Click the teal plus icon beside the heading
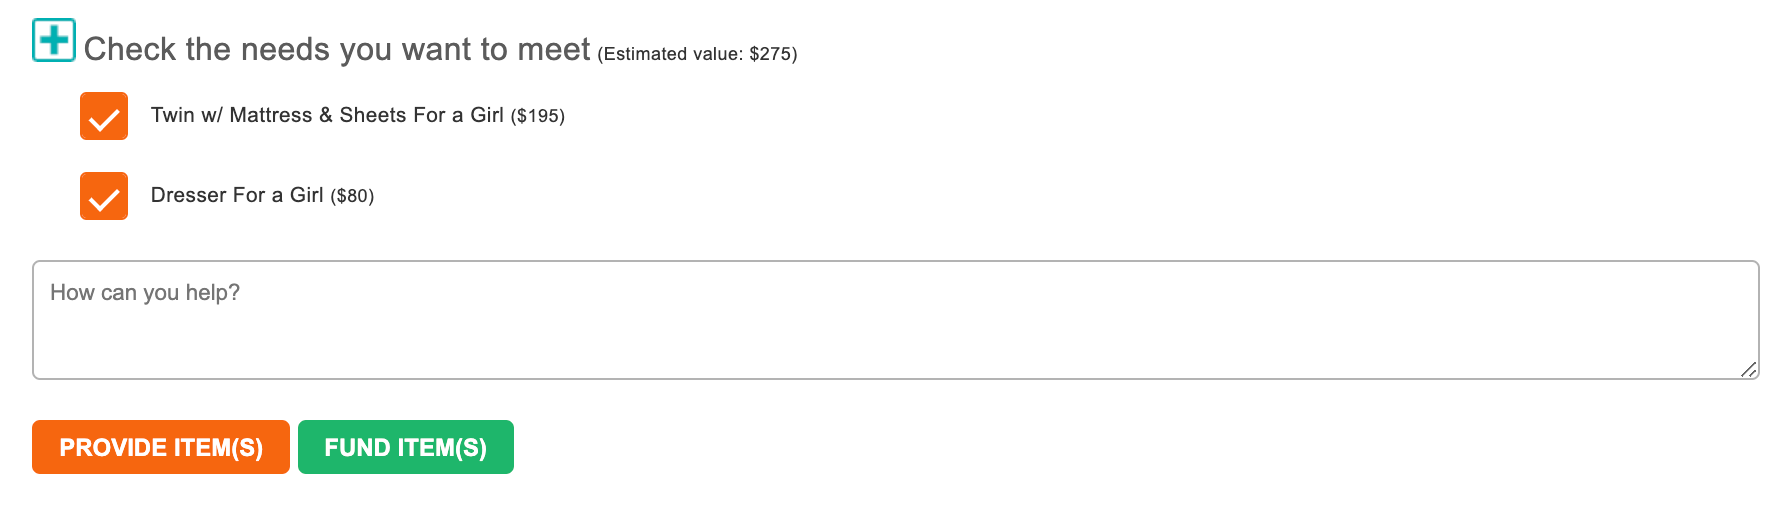1792x506 pixels. tap(54, 40)
